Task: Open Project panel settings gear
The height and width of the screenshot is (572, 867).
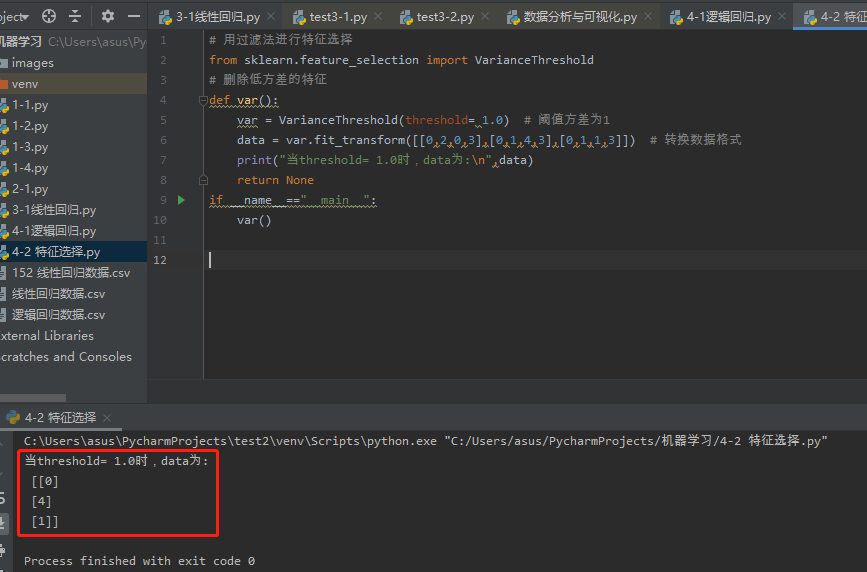Action: [x=107, y=17]
